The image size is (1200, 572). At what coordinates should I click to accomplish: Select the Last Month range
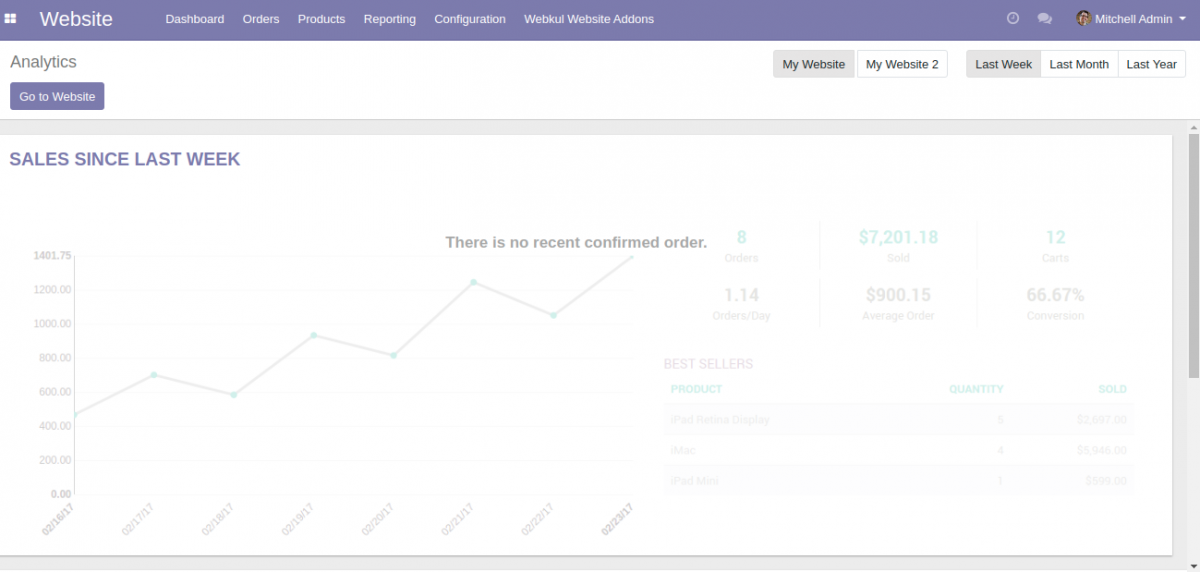click(x=1079, y=64)
